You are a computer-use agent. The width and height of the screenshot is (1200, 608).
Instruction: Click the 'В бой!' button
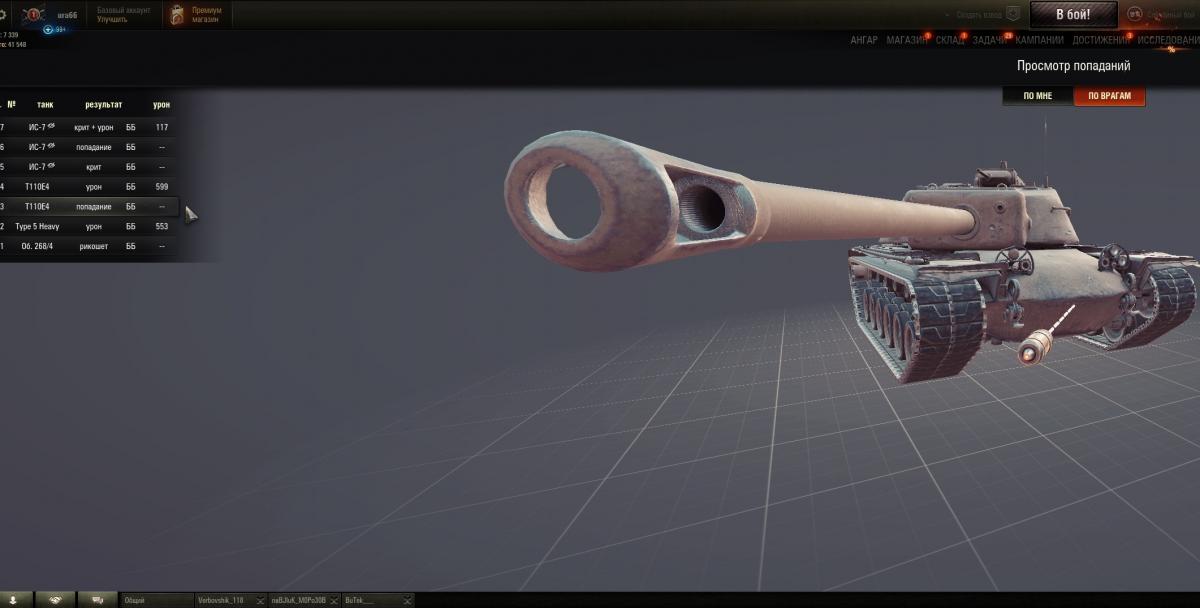[1073, 15]
